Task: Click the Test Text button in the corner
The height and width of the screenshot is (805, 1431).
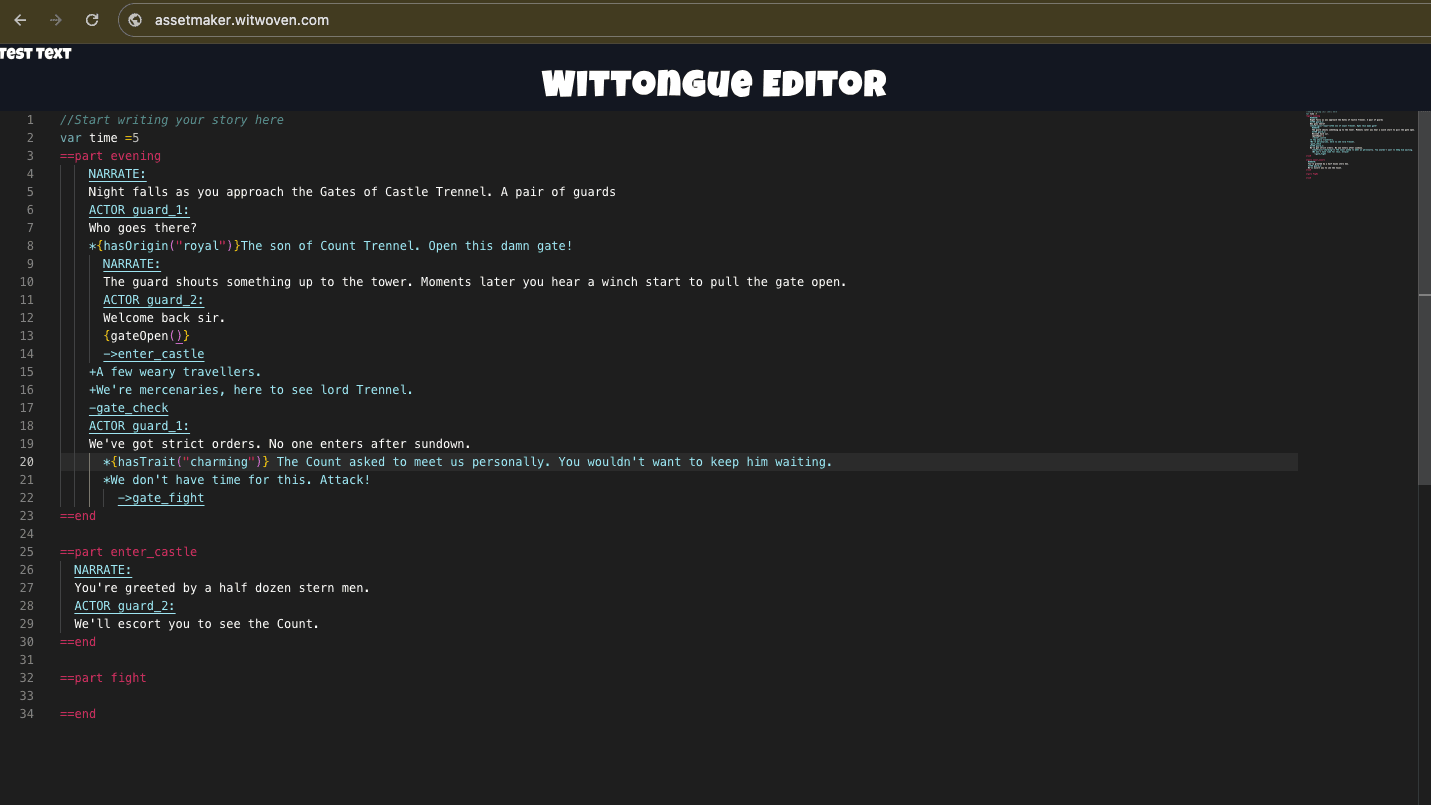Action: point(36,53)
